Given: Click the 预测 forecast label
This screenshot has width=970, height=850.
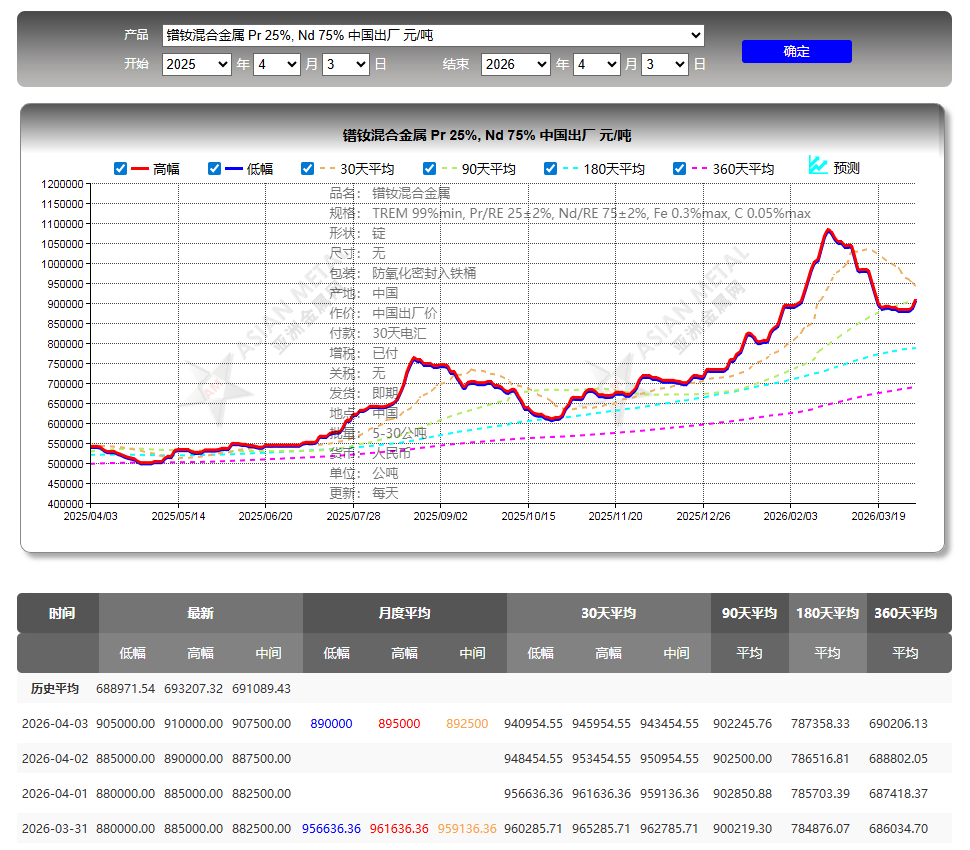Looking at the screenshot, I should coord(846,168).
